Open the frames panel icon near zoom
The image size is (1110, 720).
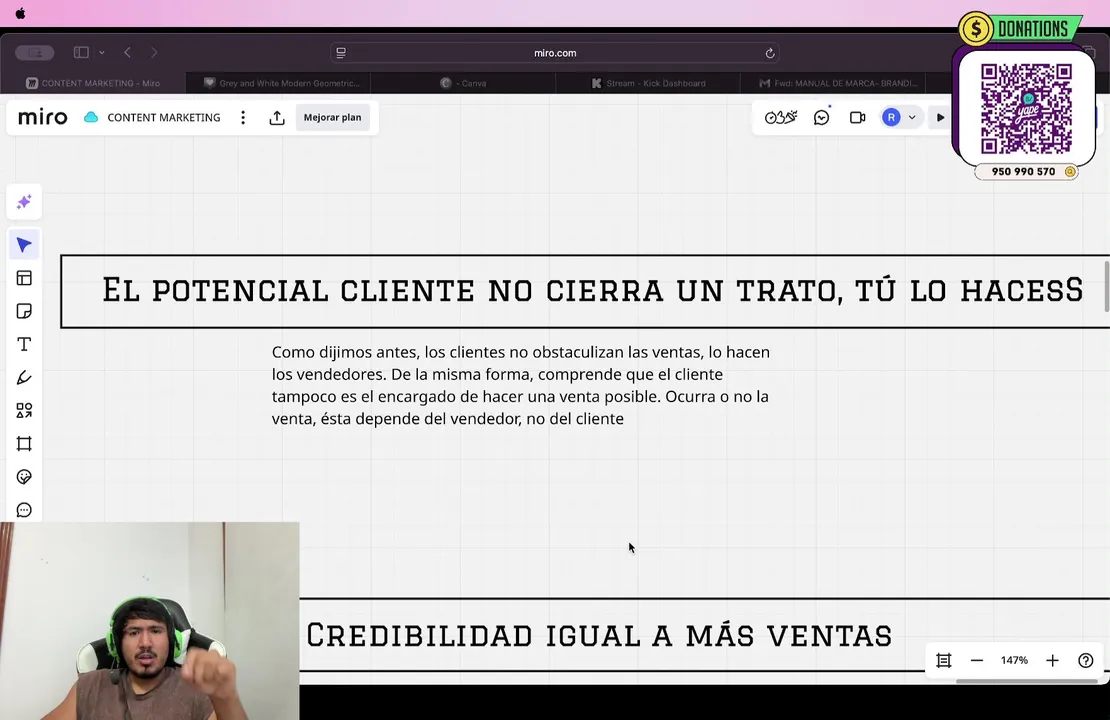pos(943,661)
